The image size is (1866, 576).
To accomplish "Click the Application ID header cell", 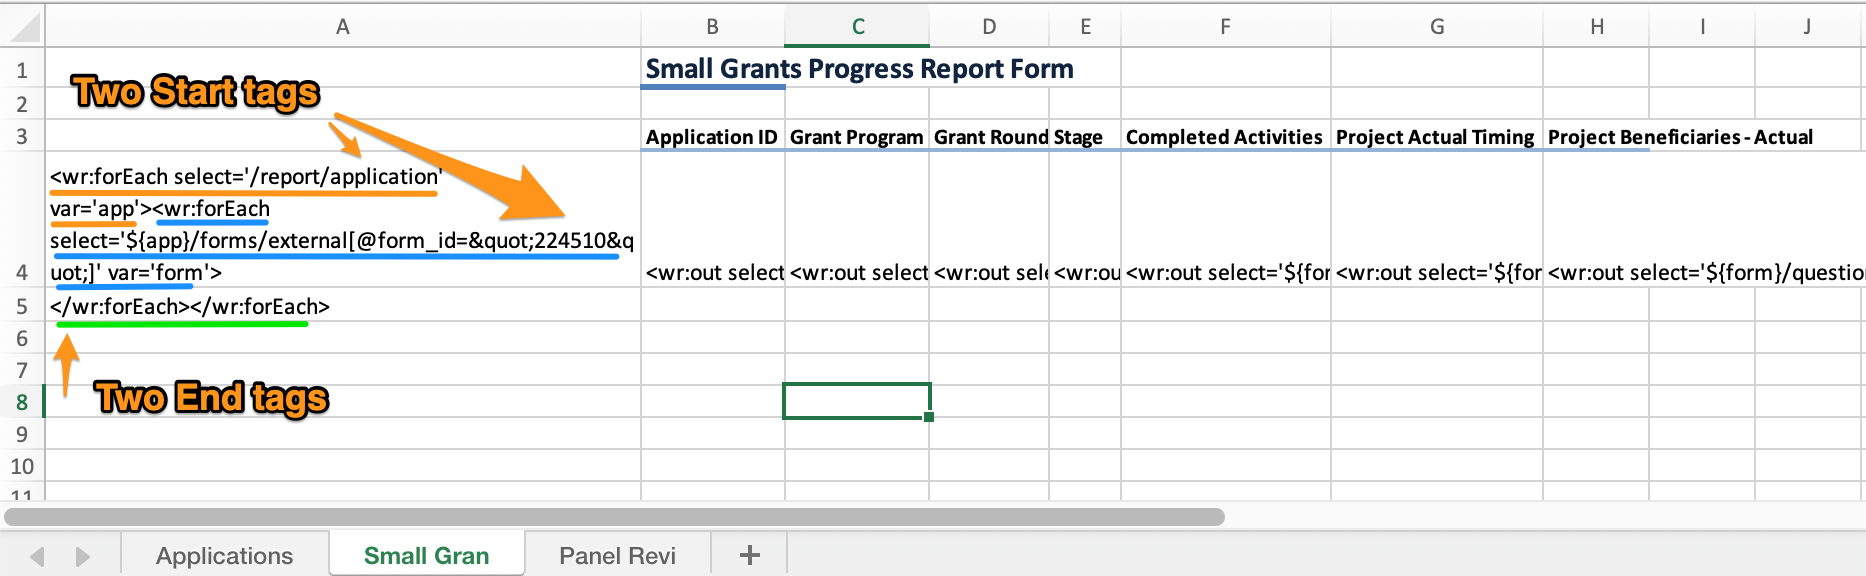I will coord(712,137).
